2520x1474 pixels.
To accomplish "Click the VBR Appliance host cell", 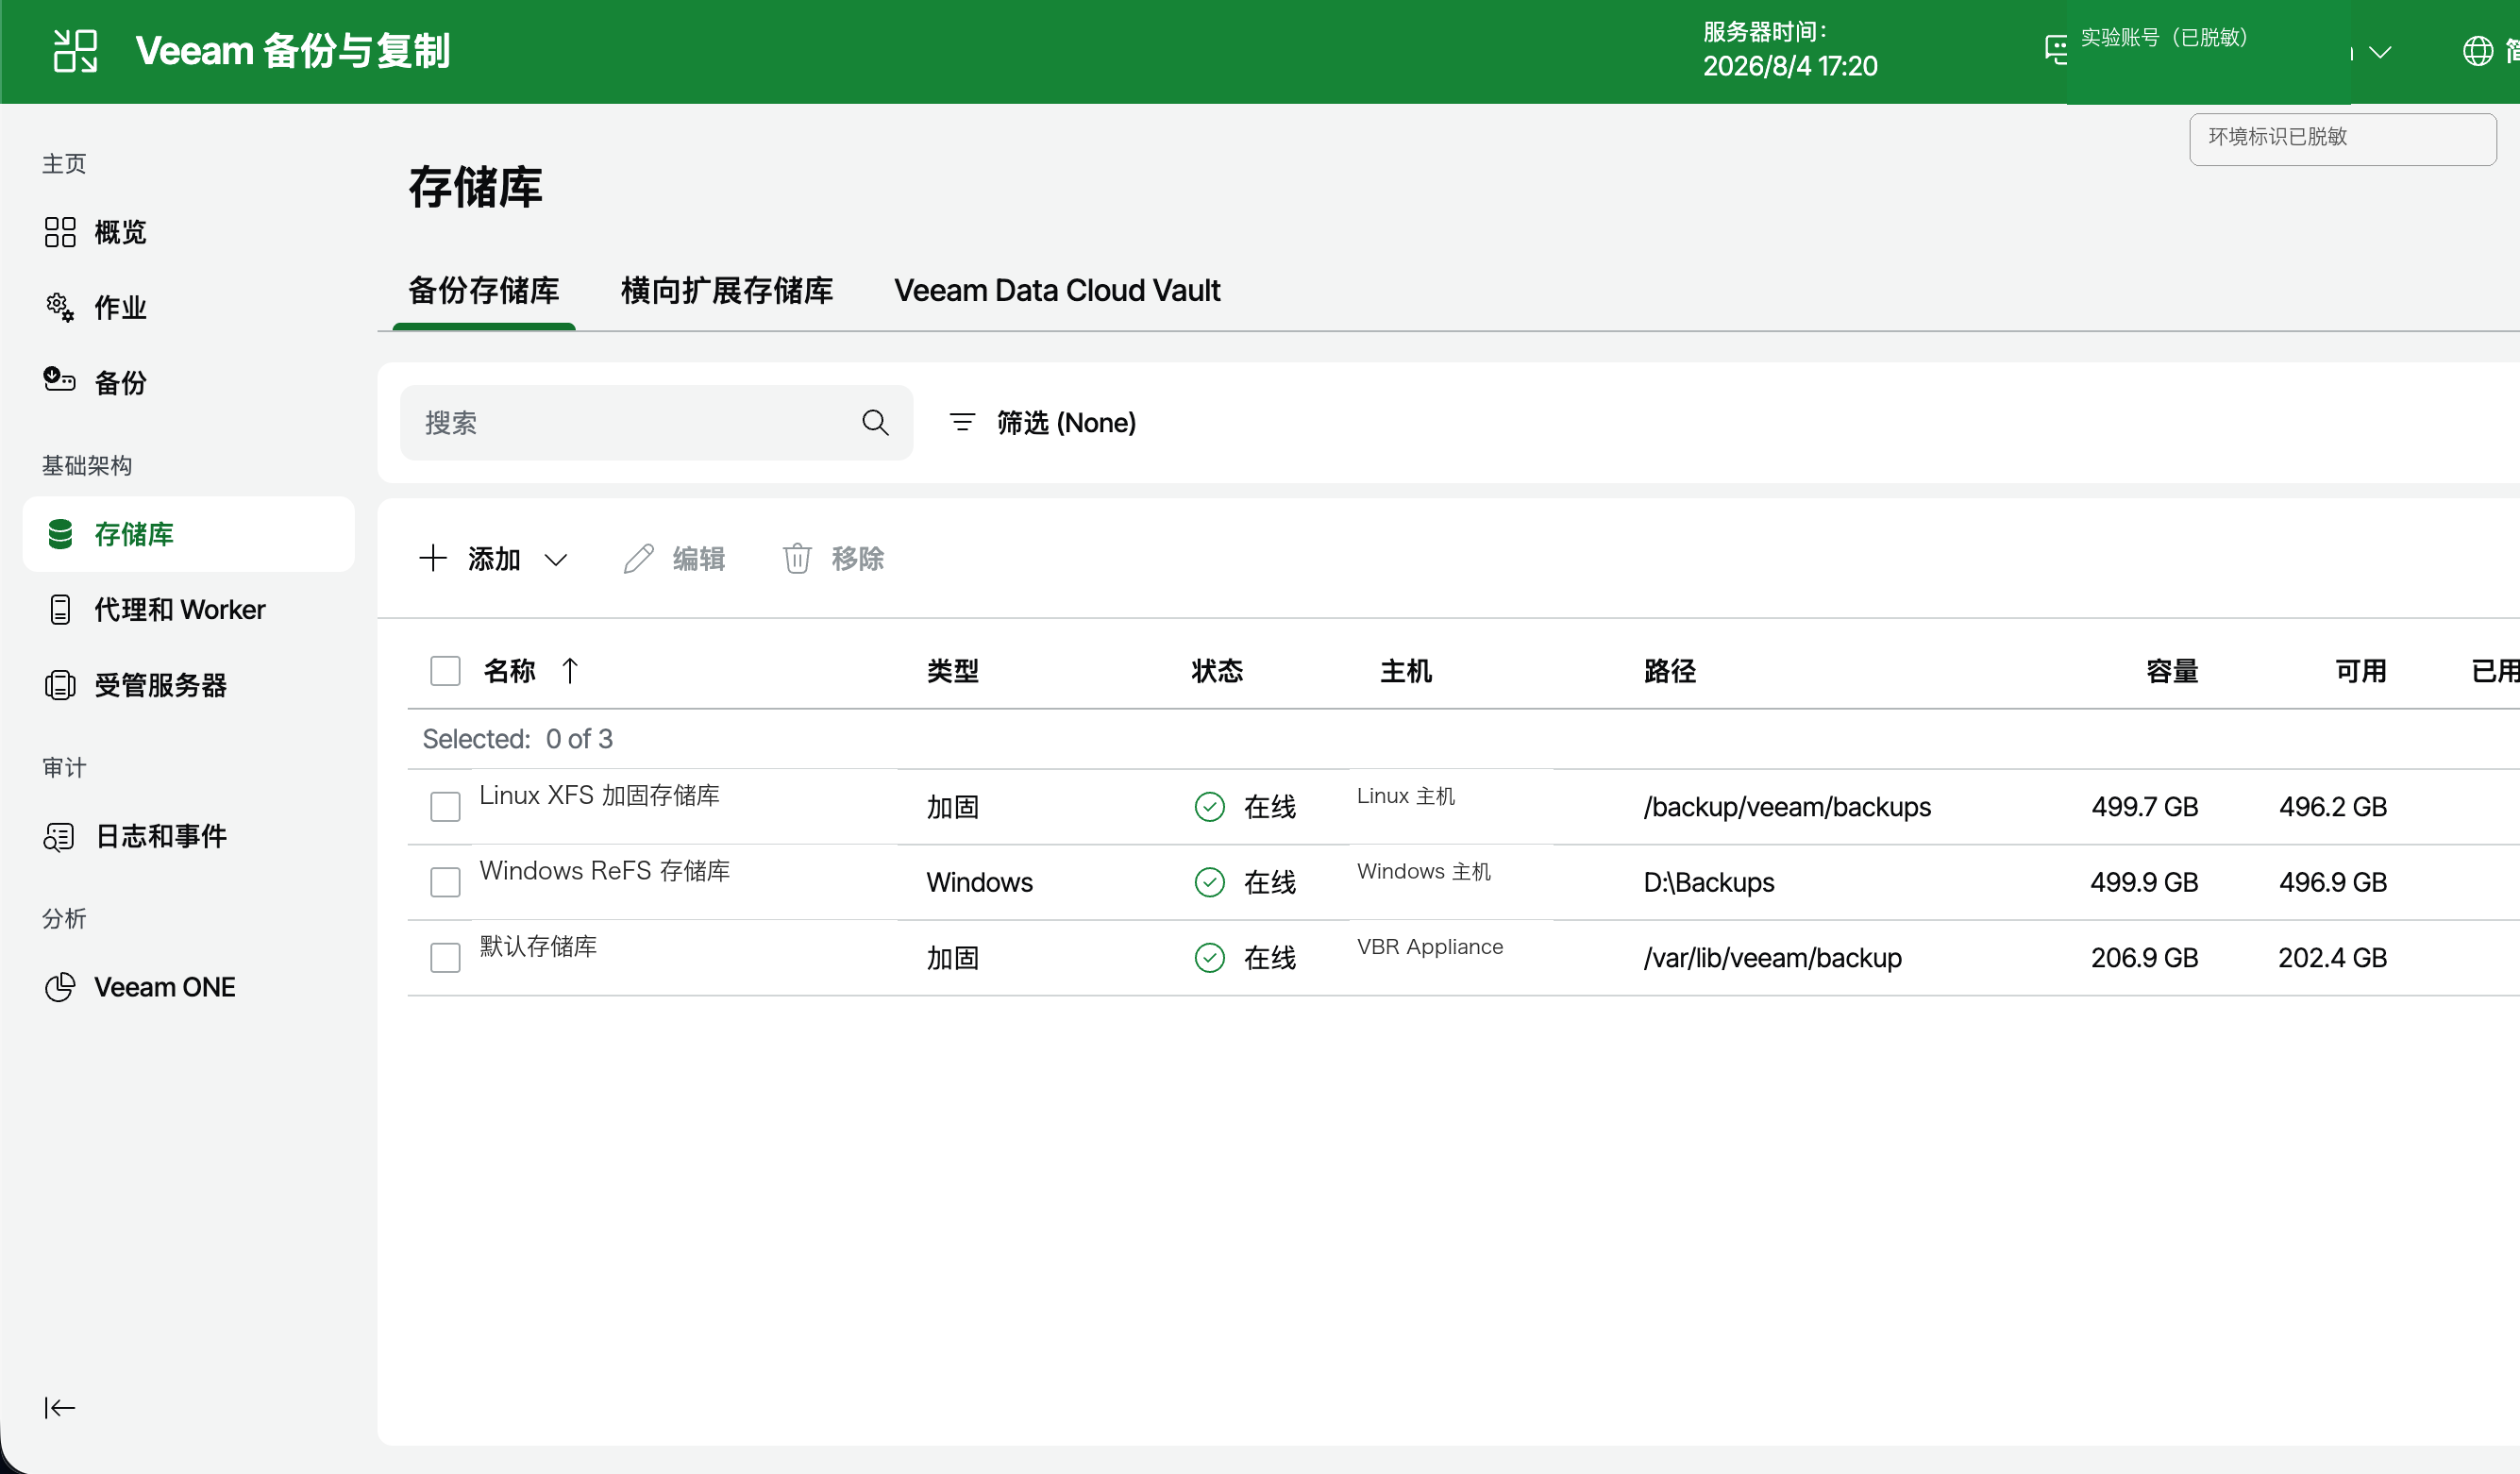I will tap(1430, 946).
